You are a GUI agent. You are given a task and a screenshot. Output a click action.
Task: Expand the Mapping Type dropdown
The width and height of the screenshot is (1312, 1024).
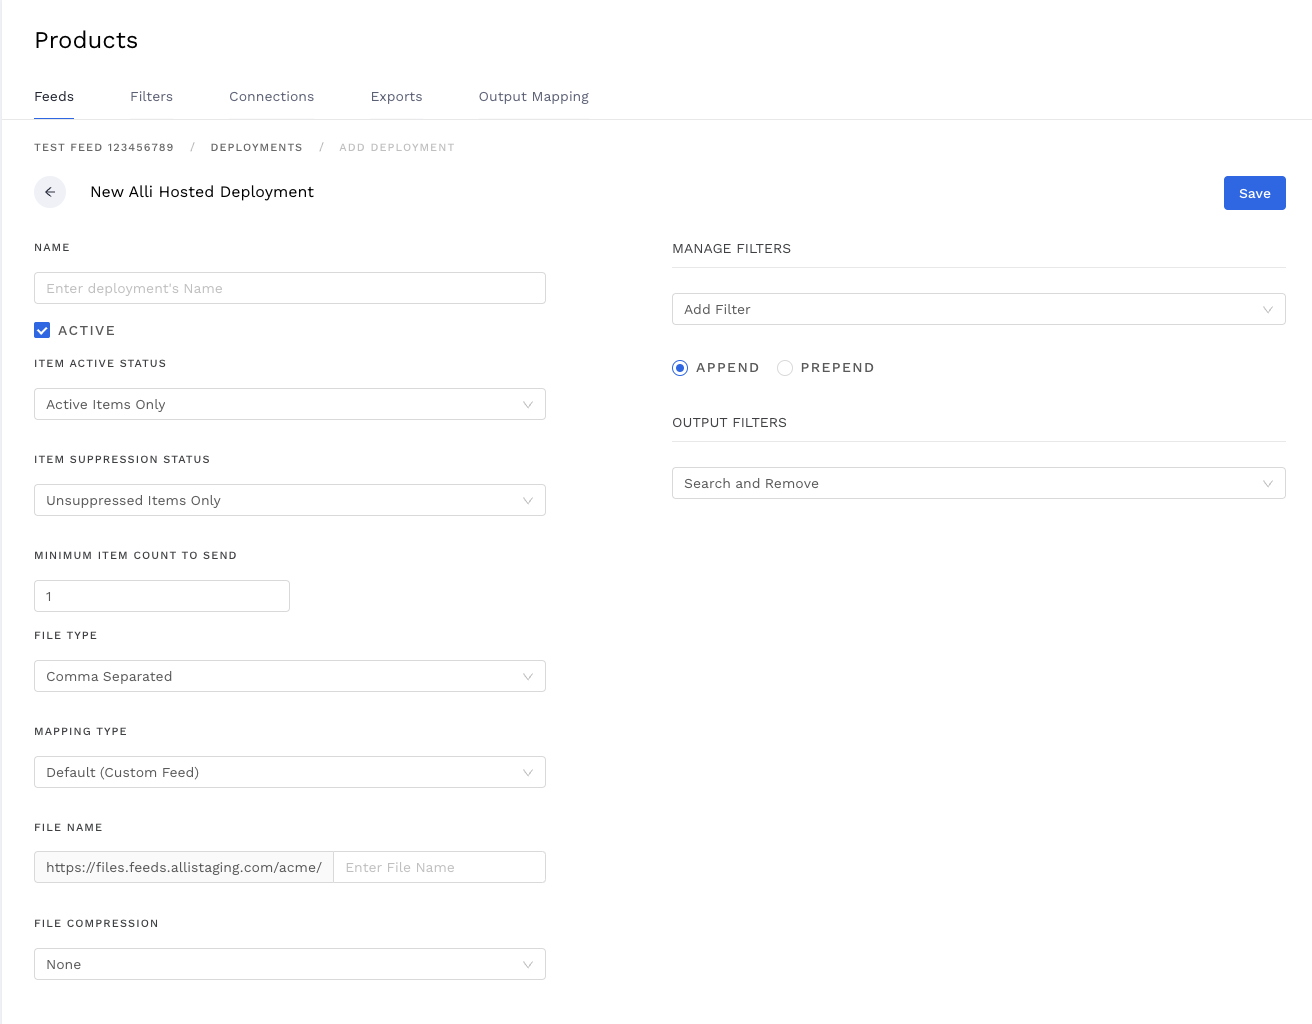tap(289, 772)
